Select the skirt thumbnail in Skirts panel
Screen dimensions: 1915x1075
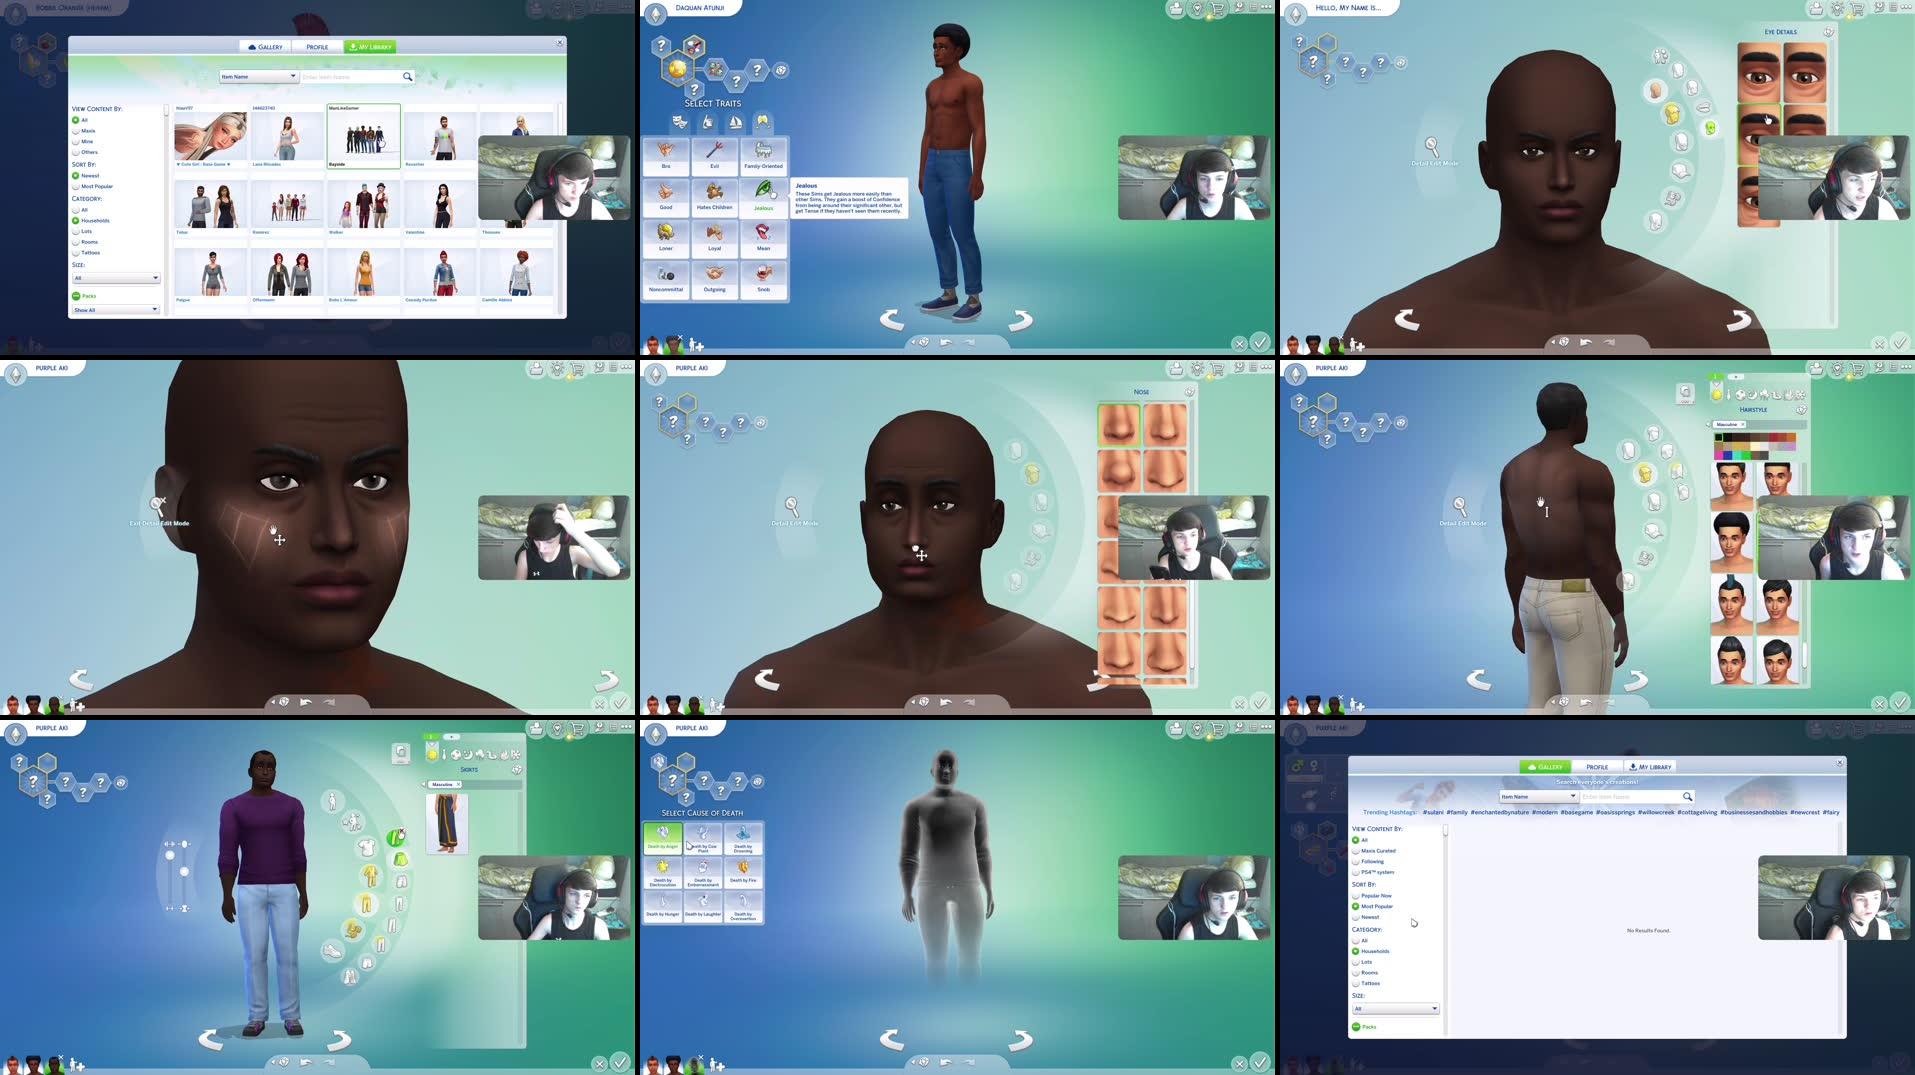pyautogui.click(x=447, y=823)
